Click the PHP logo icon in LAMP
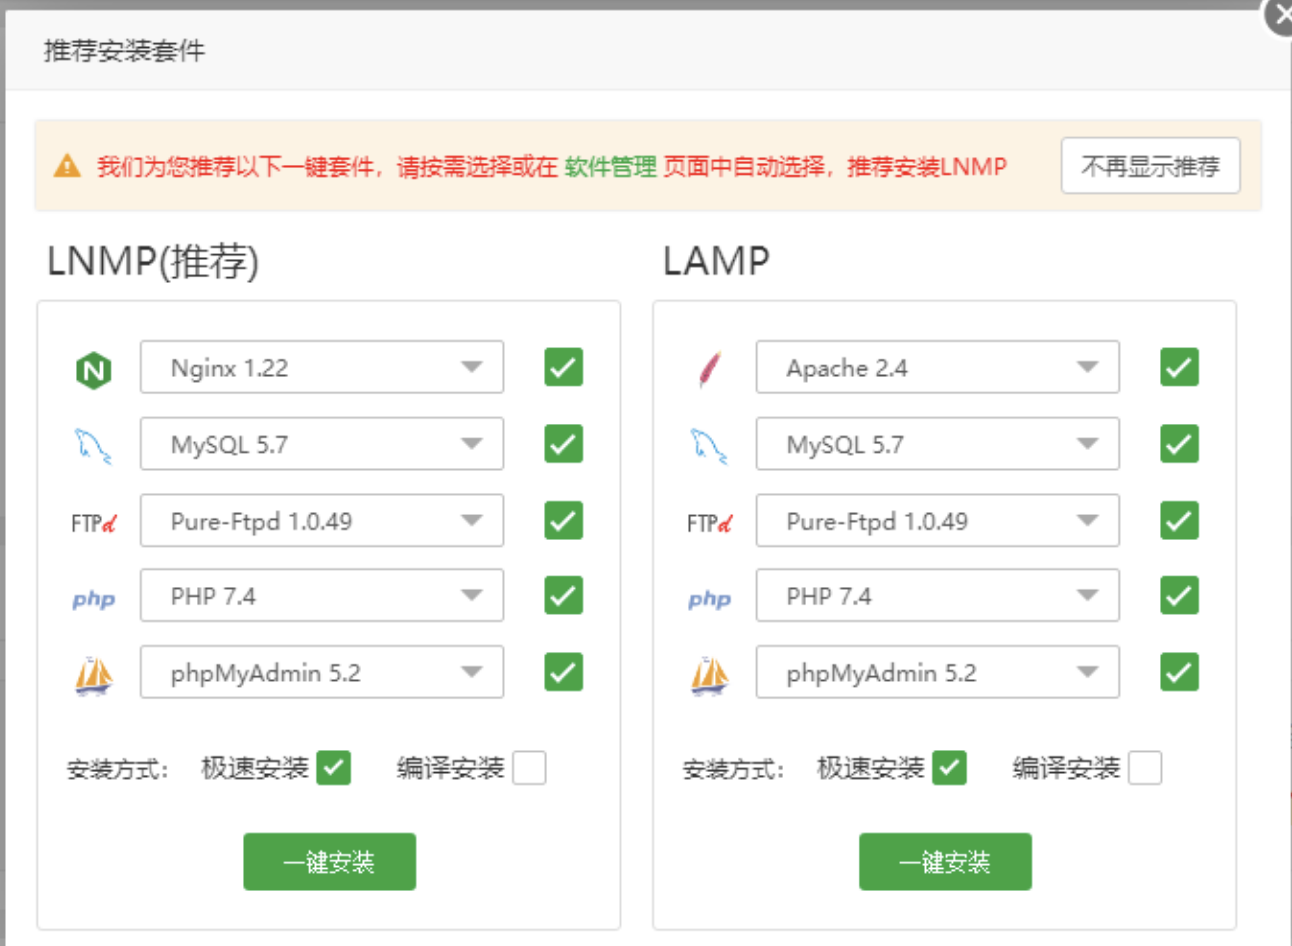Viewport: 1292px width, 946px height. click(709, 599)
